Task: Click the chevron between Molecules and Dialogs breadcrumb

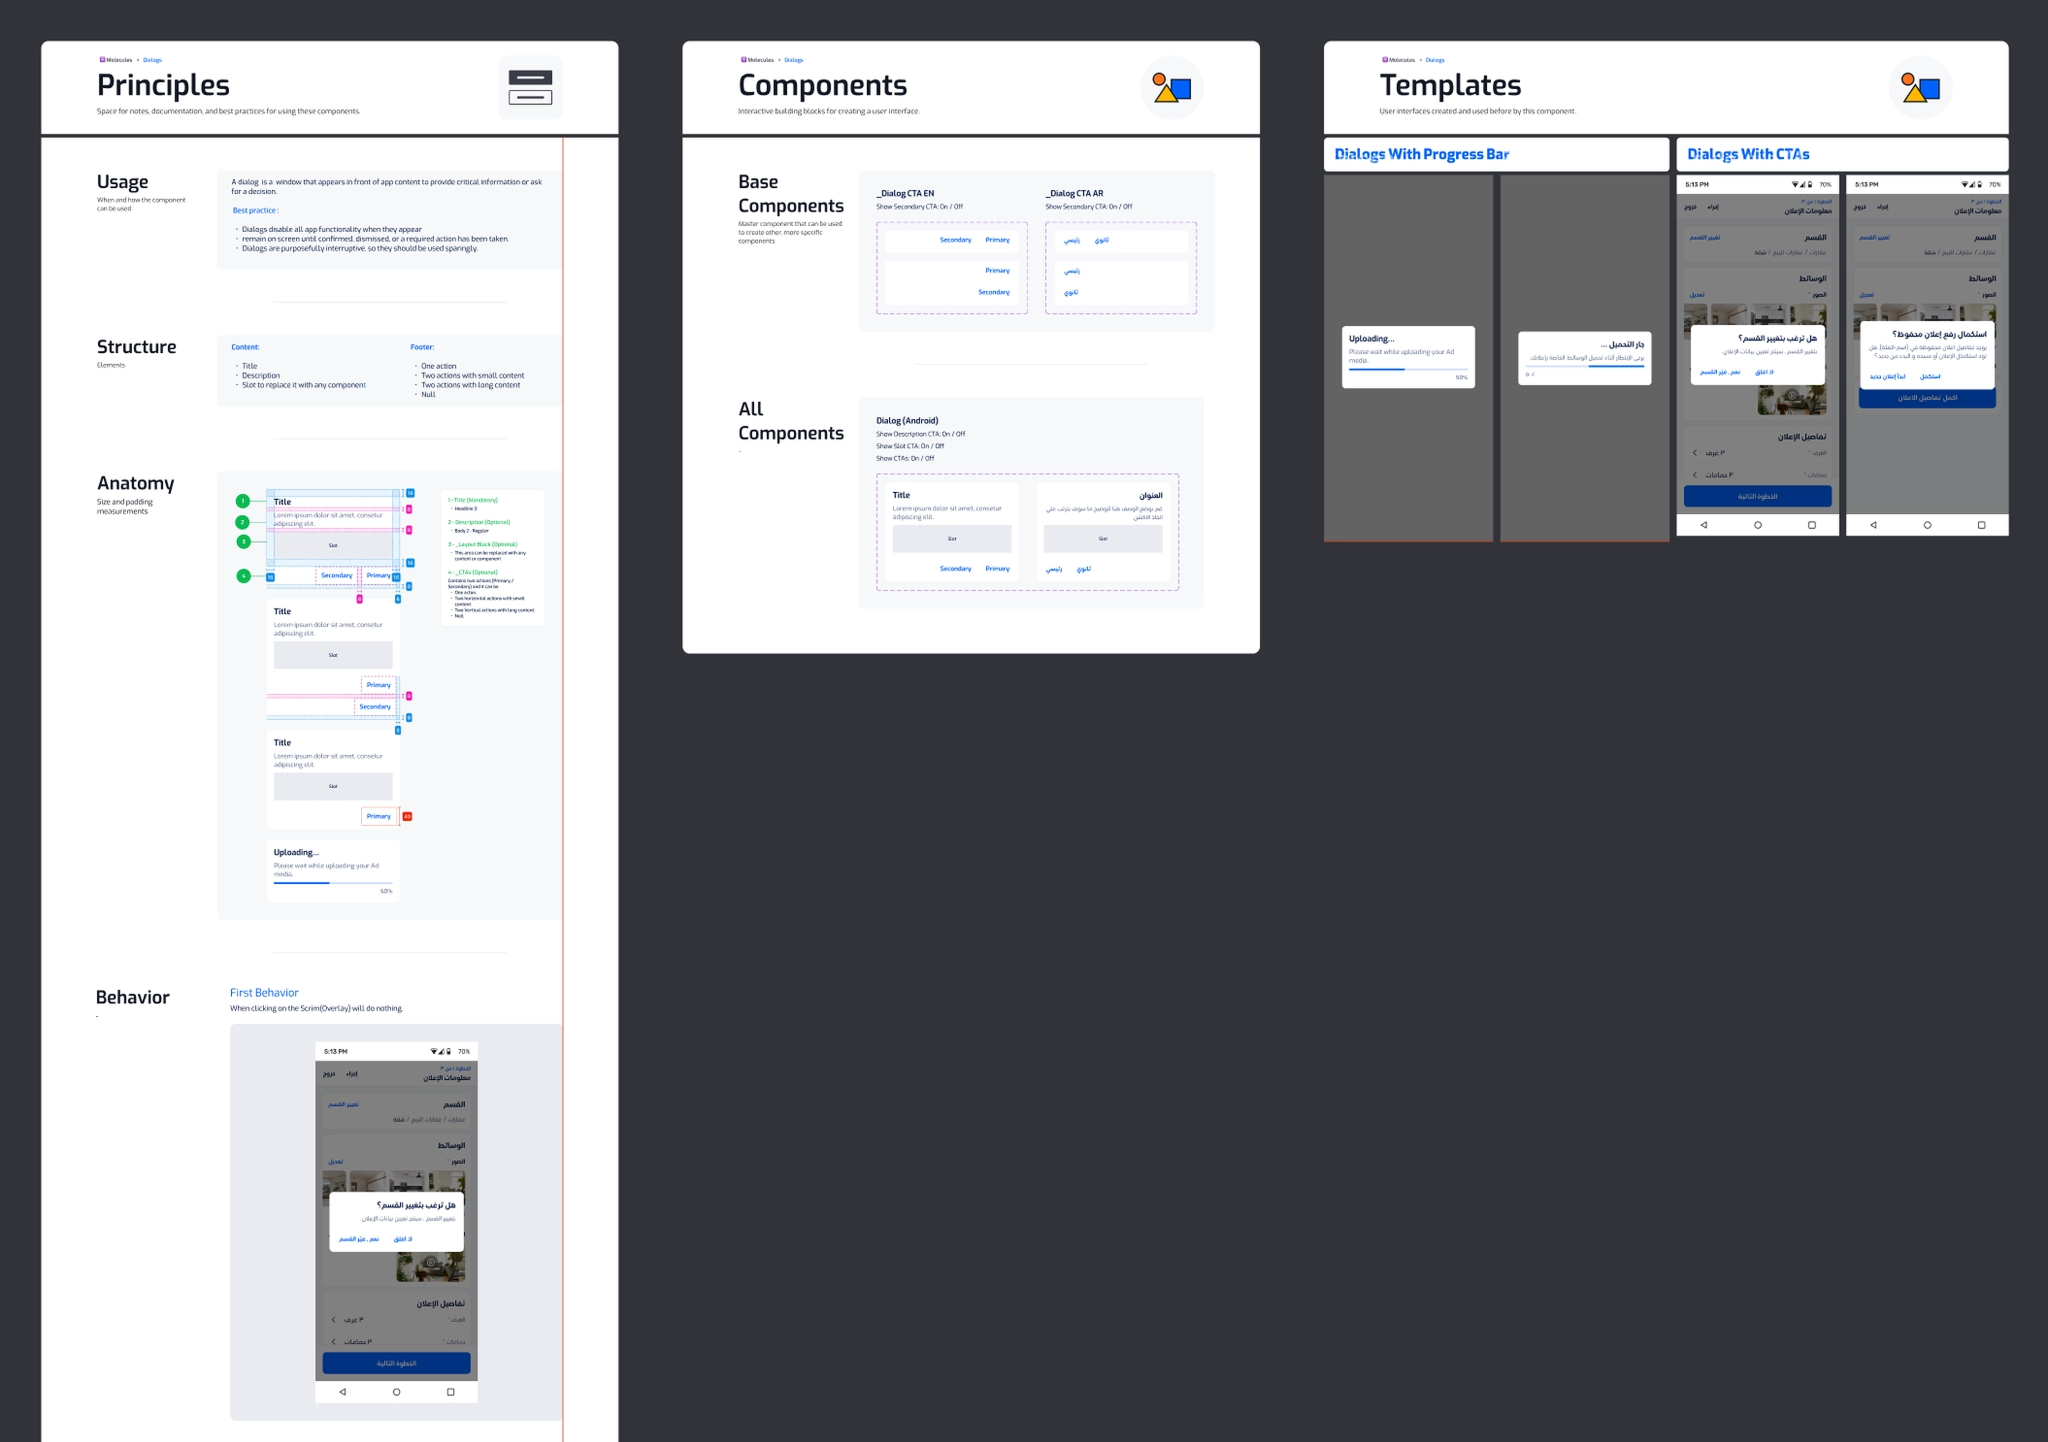Action: [x=138, y=59]
